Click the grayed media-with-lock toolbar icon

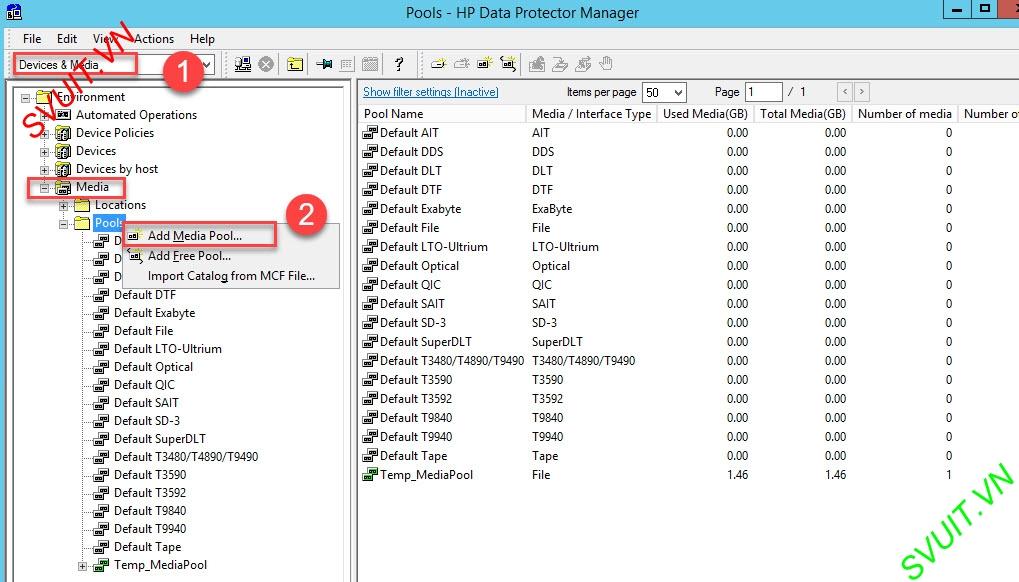tap(537, 64)
